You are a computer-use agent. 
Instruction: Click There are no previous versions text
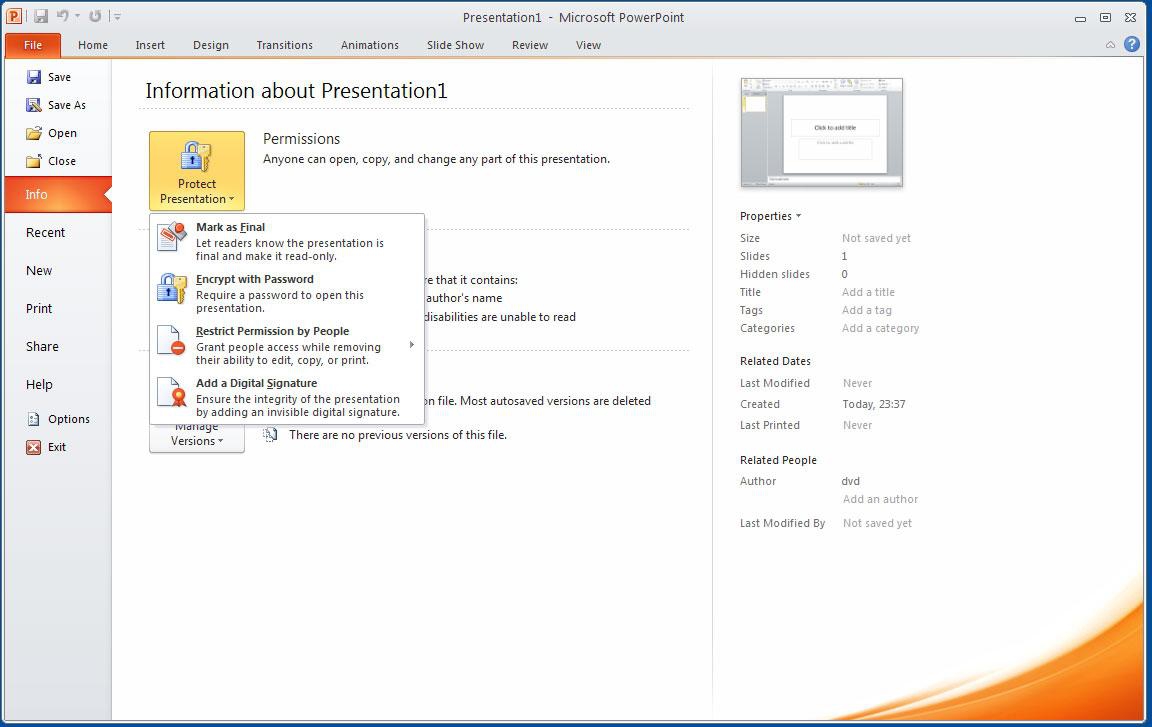397,435
